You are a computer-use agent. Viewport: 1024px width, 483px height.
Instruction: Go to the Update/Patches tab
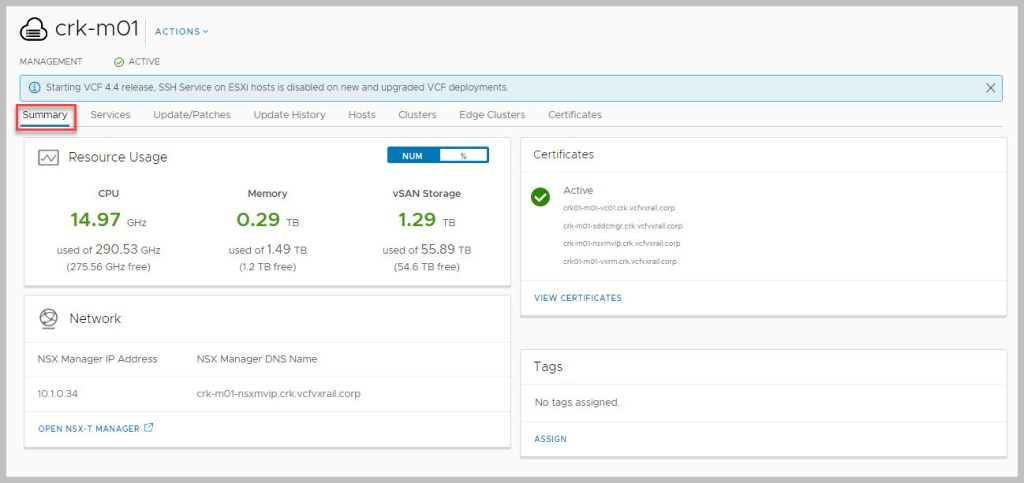tap(192, 115)
